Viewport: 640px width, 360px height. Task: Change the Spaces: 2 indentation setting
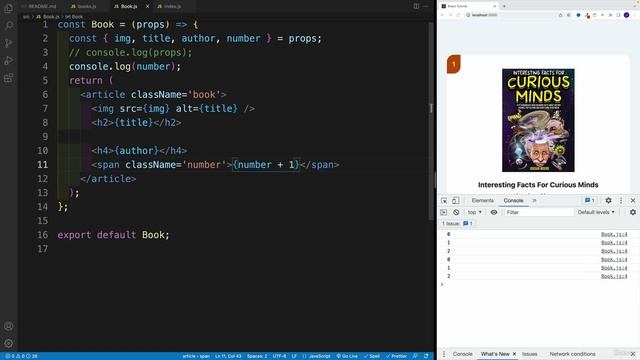(x=257, y=356)
